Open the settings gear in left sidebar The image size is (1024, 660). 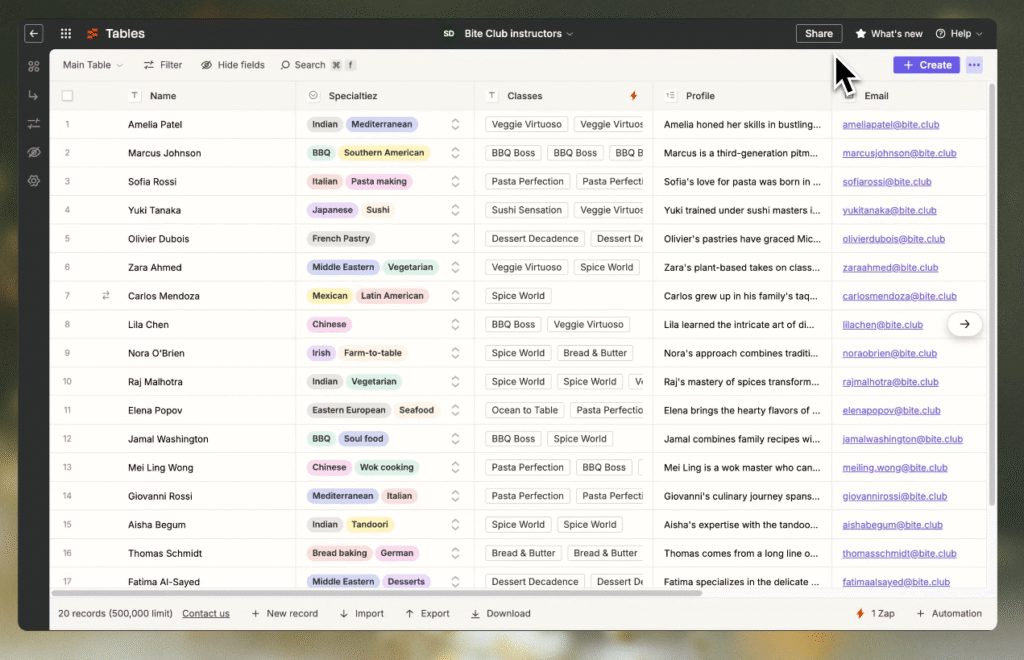(34, 181)
